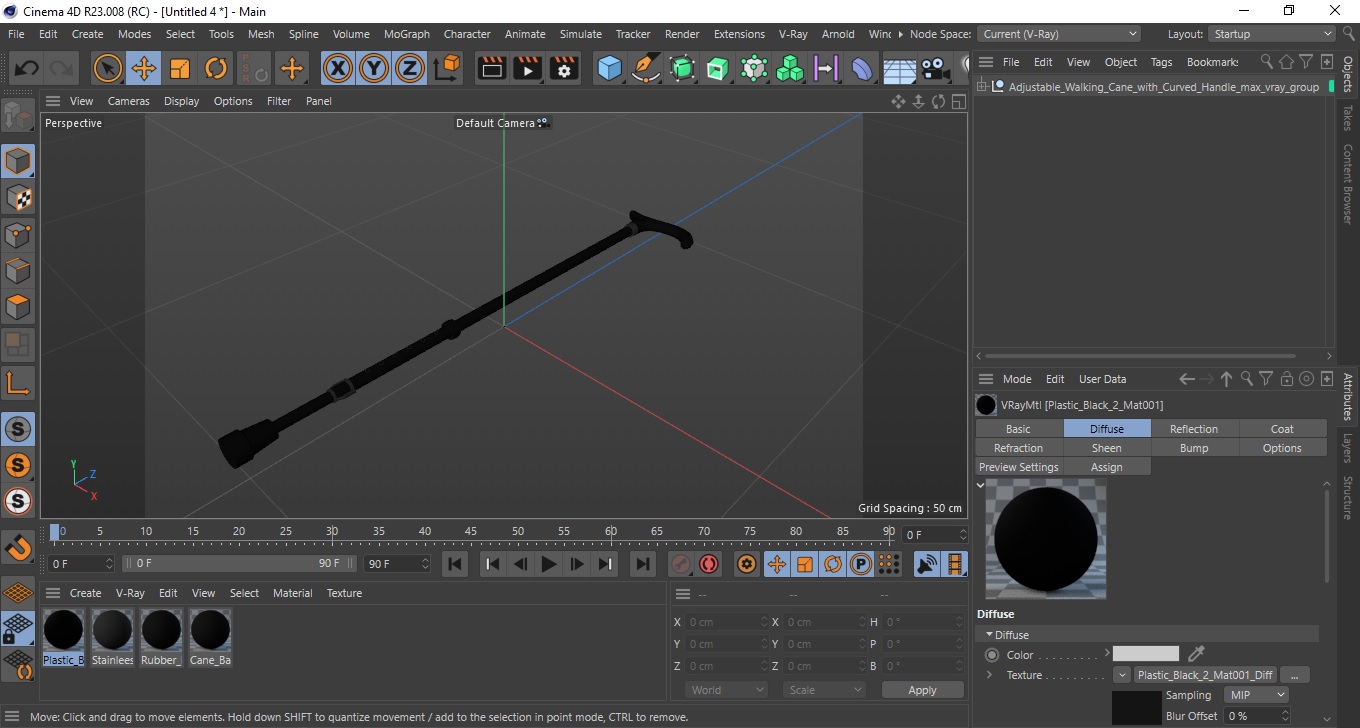Add an Extrude generator icon
Viewport: 1360px width, 728px height.
point(718,69)
